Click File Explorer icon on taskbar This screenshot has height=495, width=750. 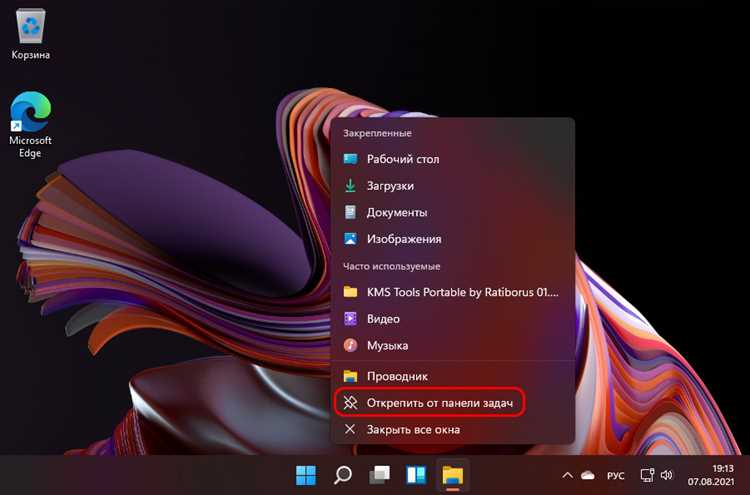point(452,475)
